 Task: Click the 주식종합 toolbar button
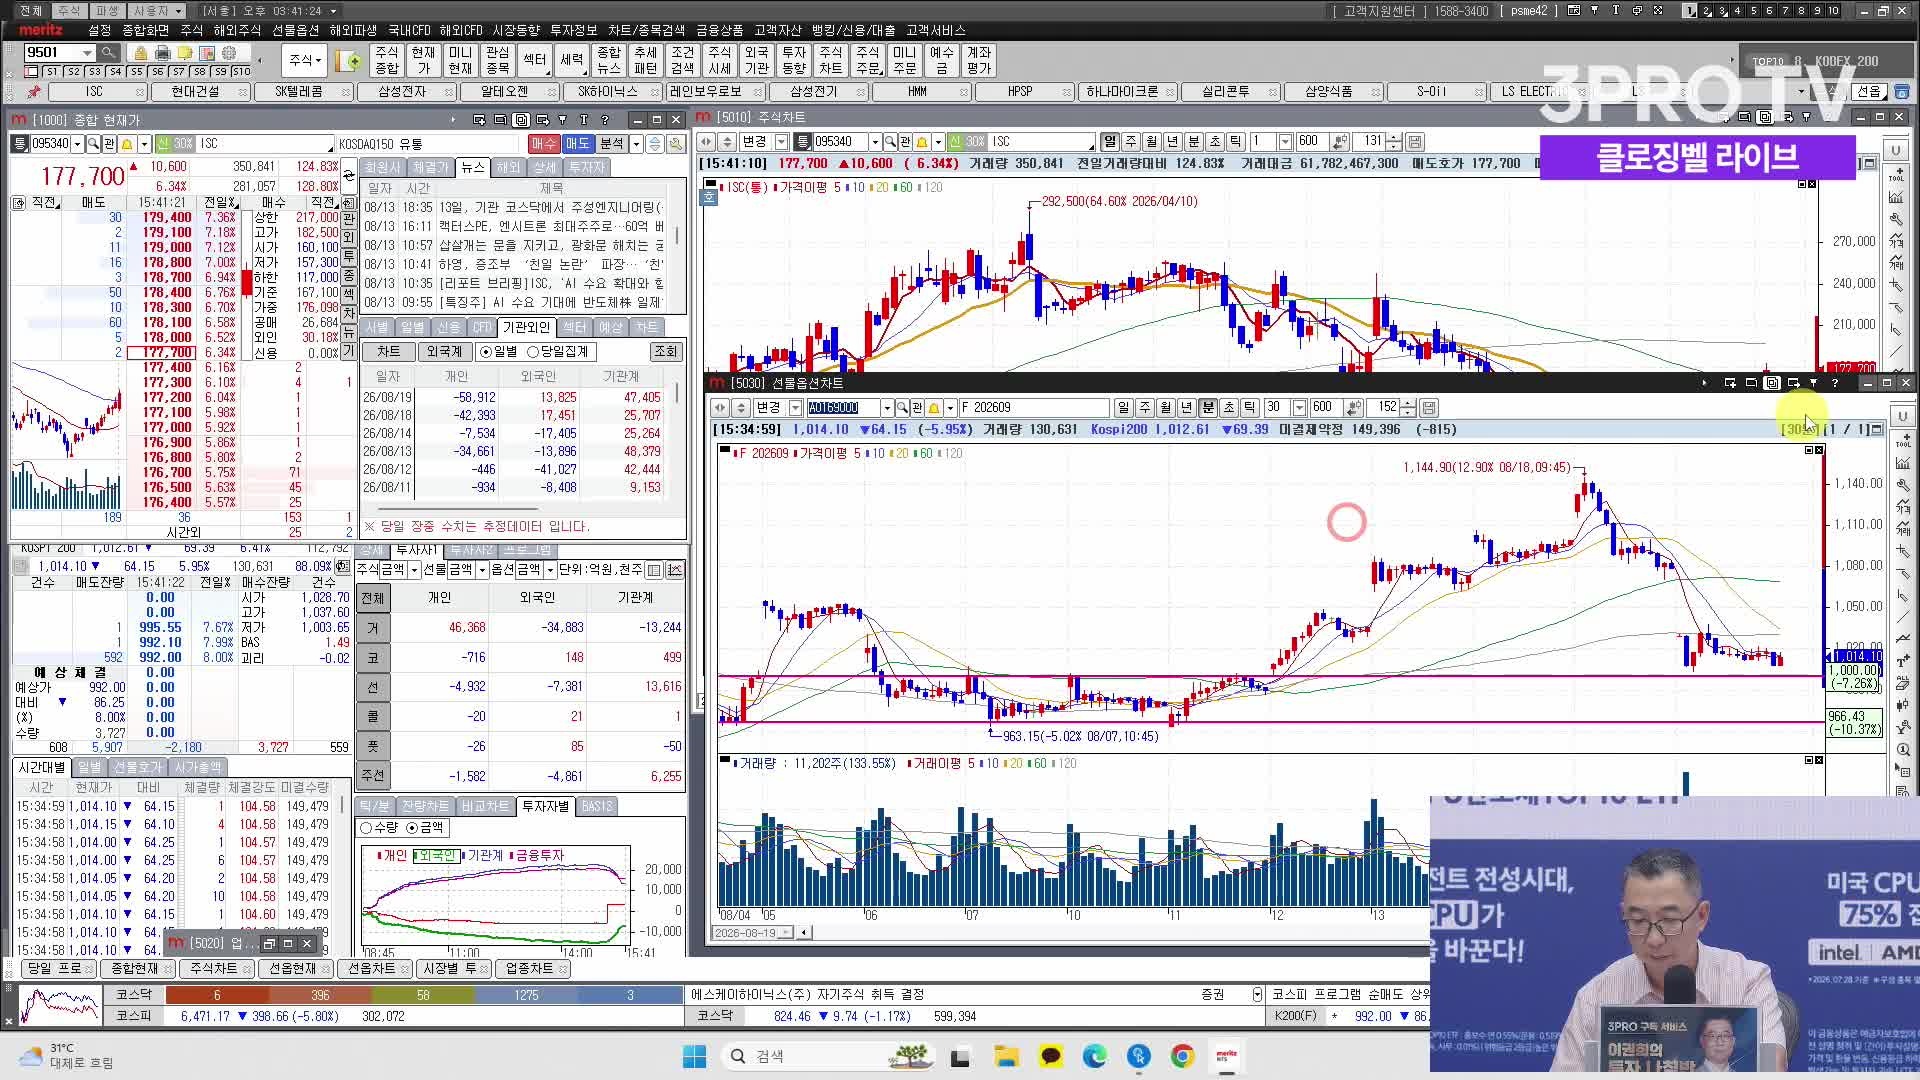point(387,61)
